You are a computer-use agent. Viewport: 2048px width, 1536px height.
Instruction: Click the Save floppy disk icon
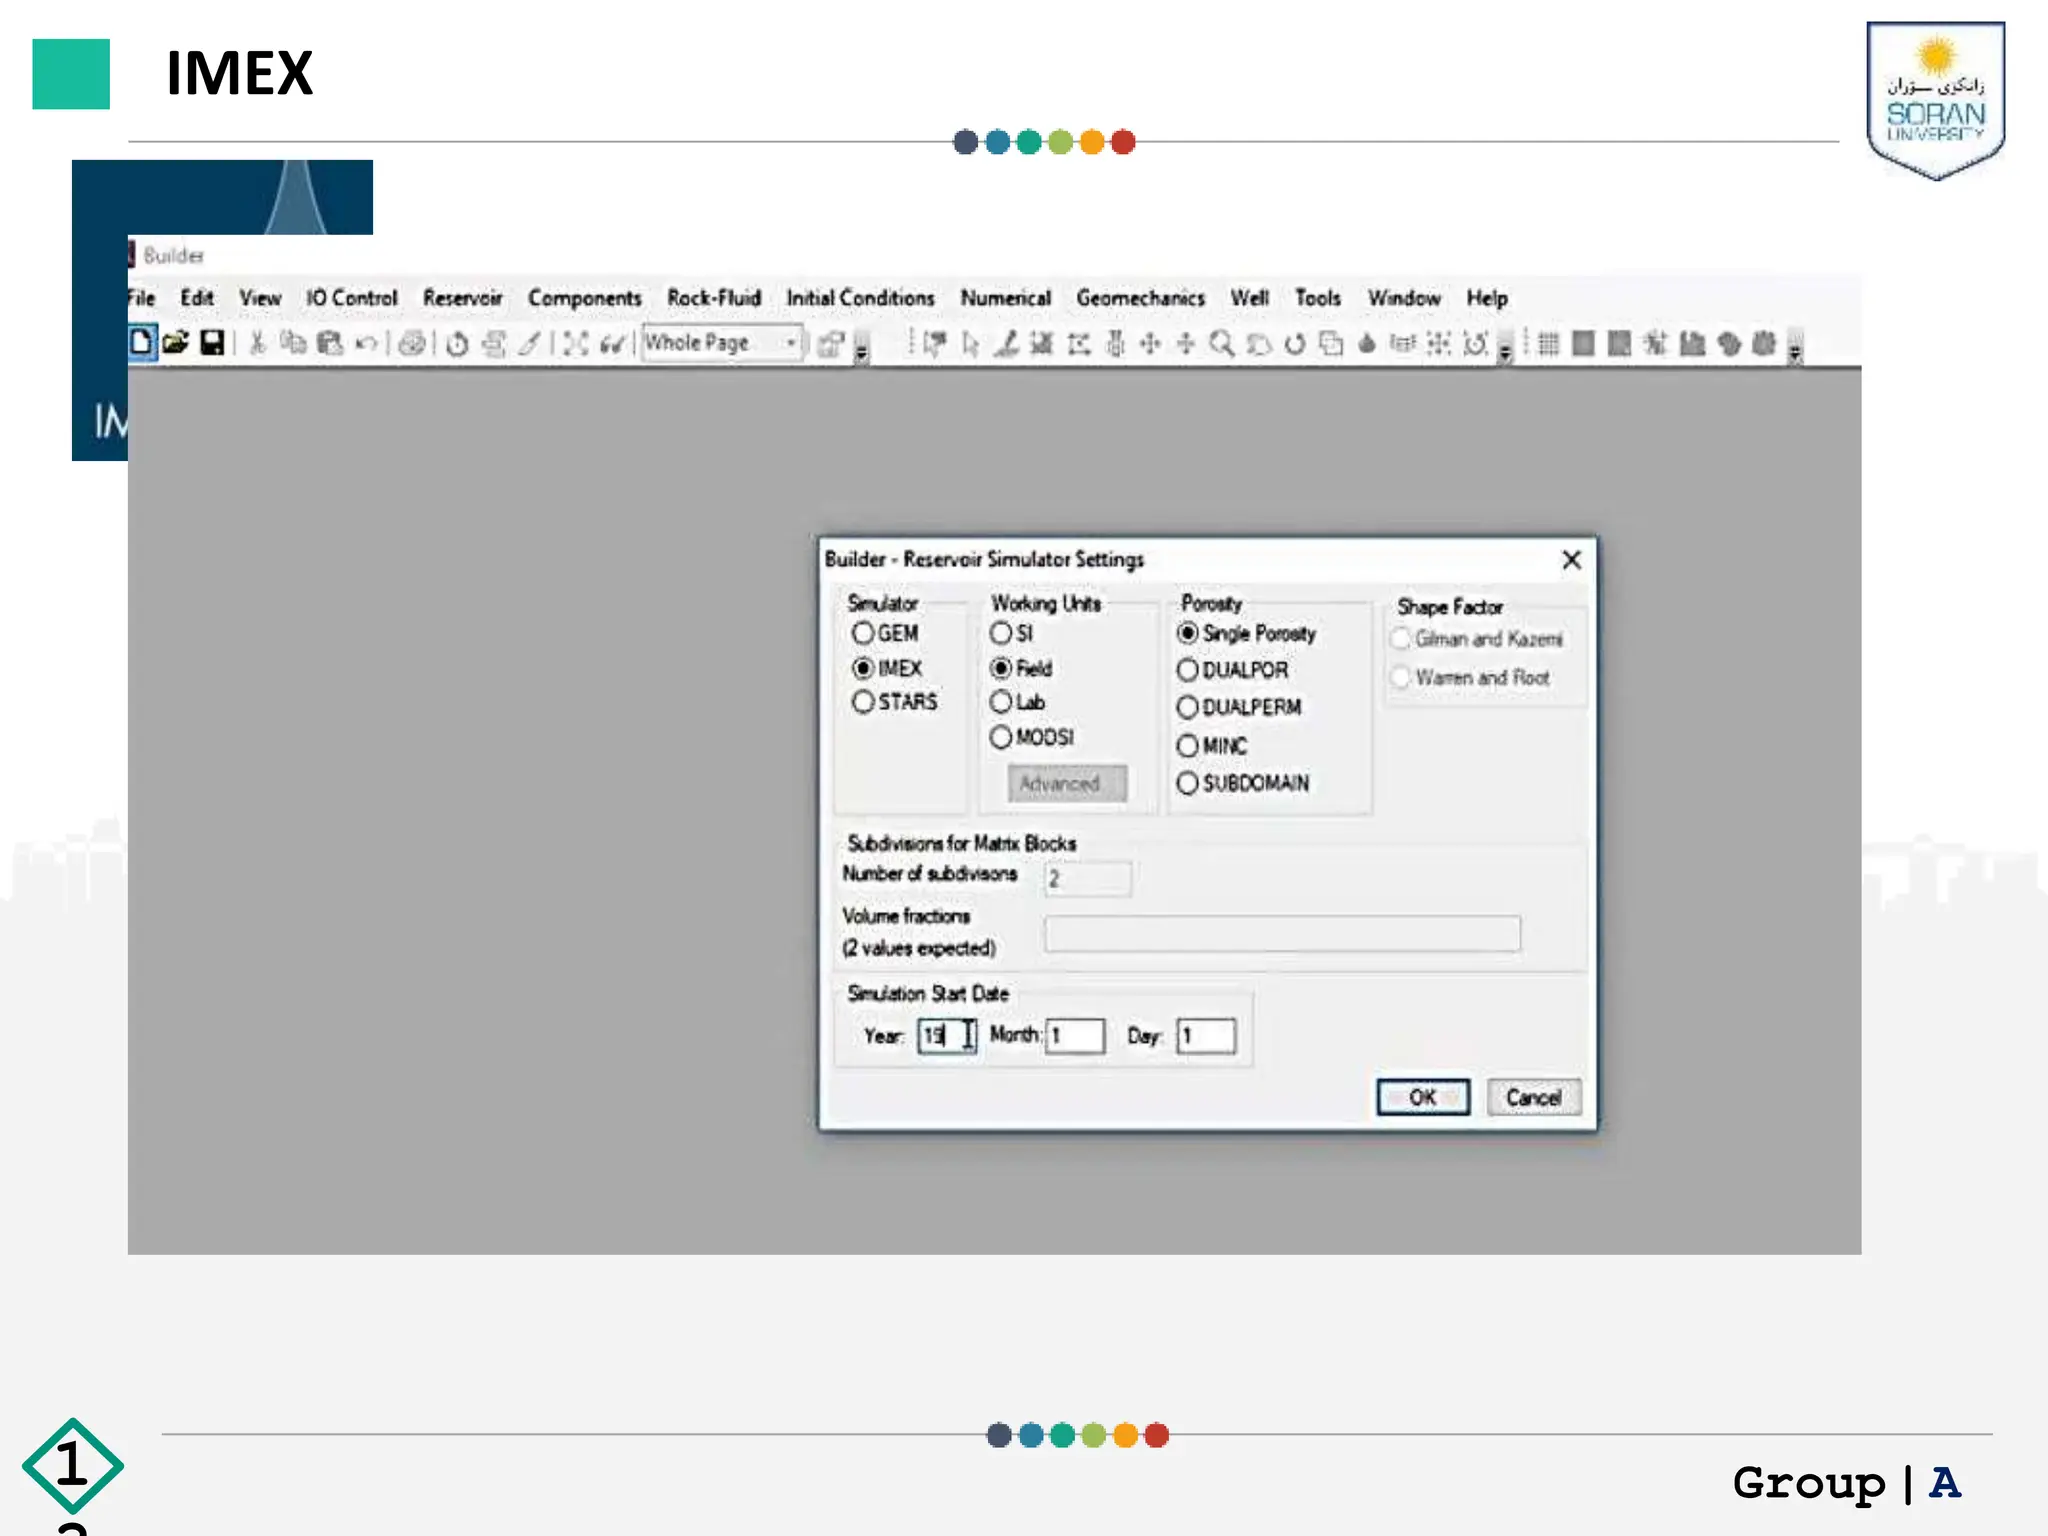point(212,343)
